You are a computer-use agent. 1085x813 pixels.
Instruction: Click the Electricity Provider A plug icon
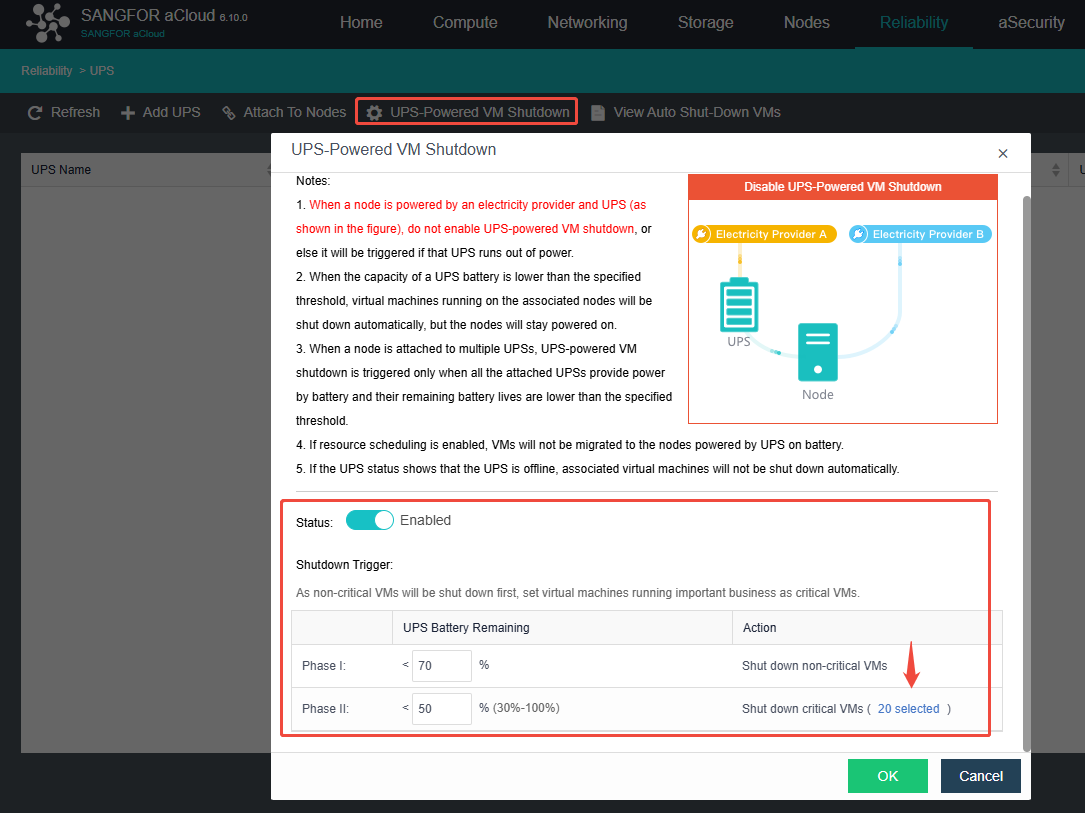(x=702, y=234)
